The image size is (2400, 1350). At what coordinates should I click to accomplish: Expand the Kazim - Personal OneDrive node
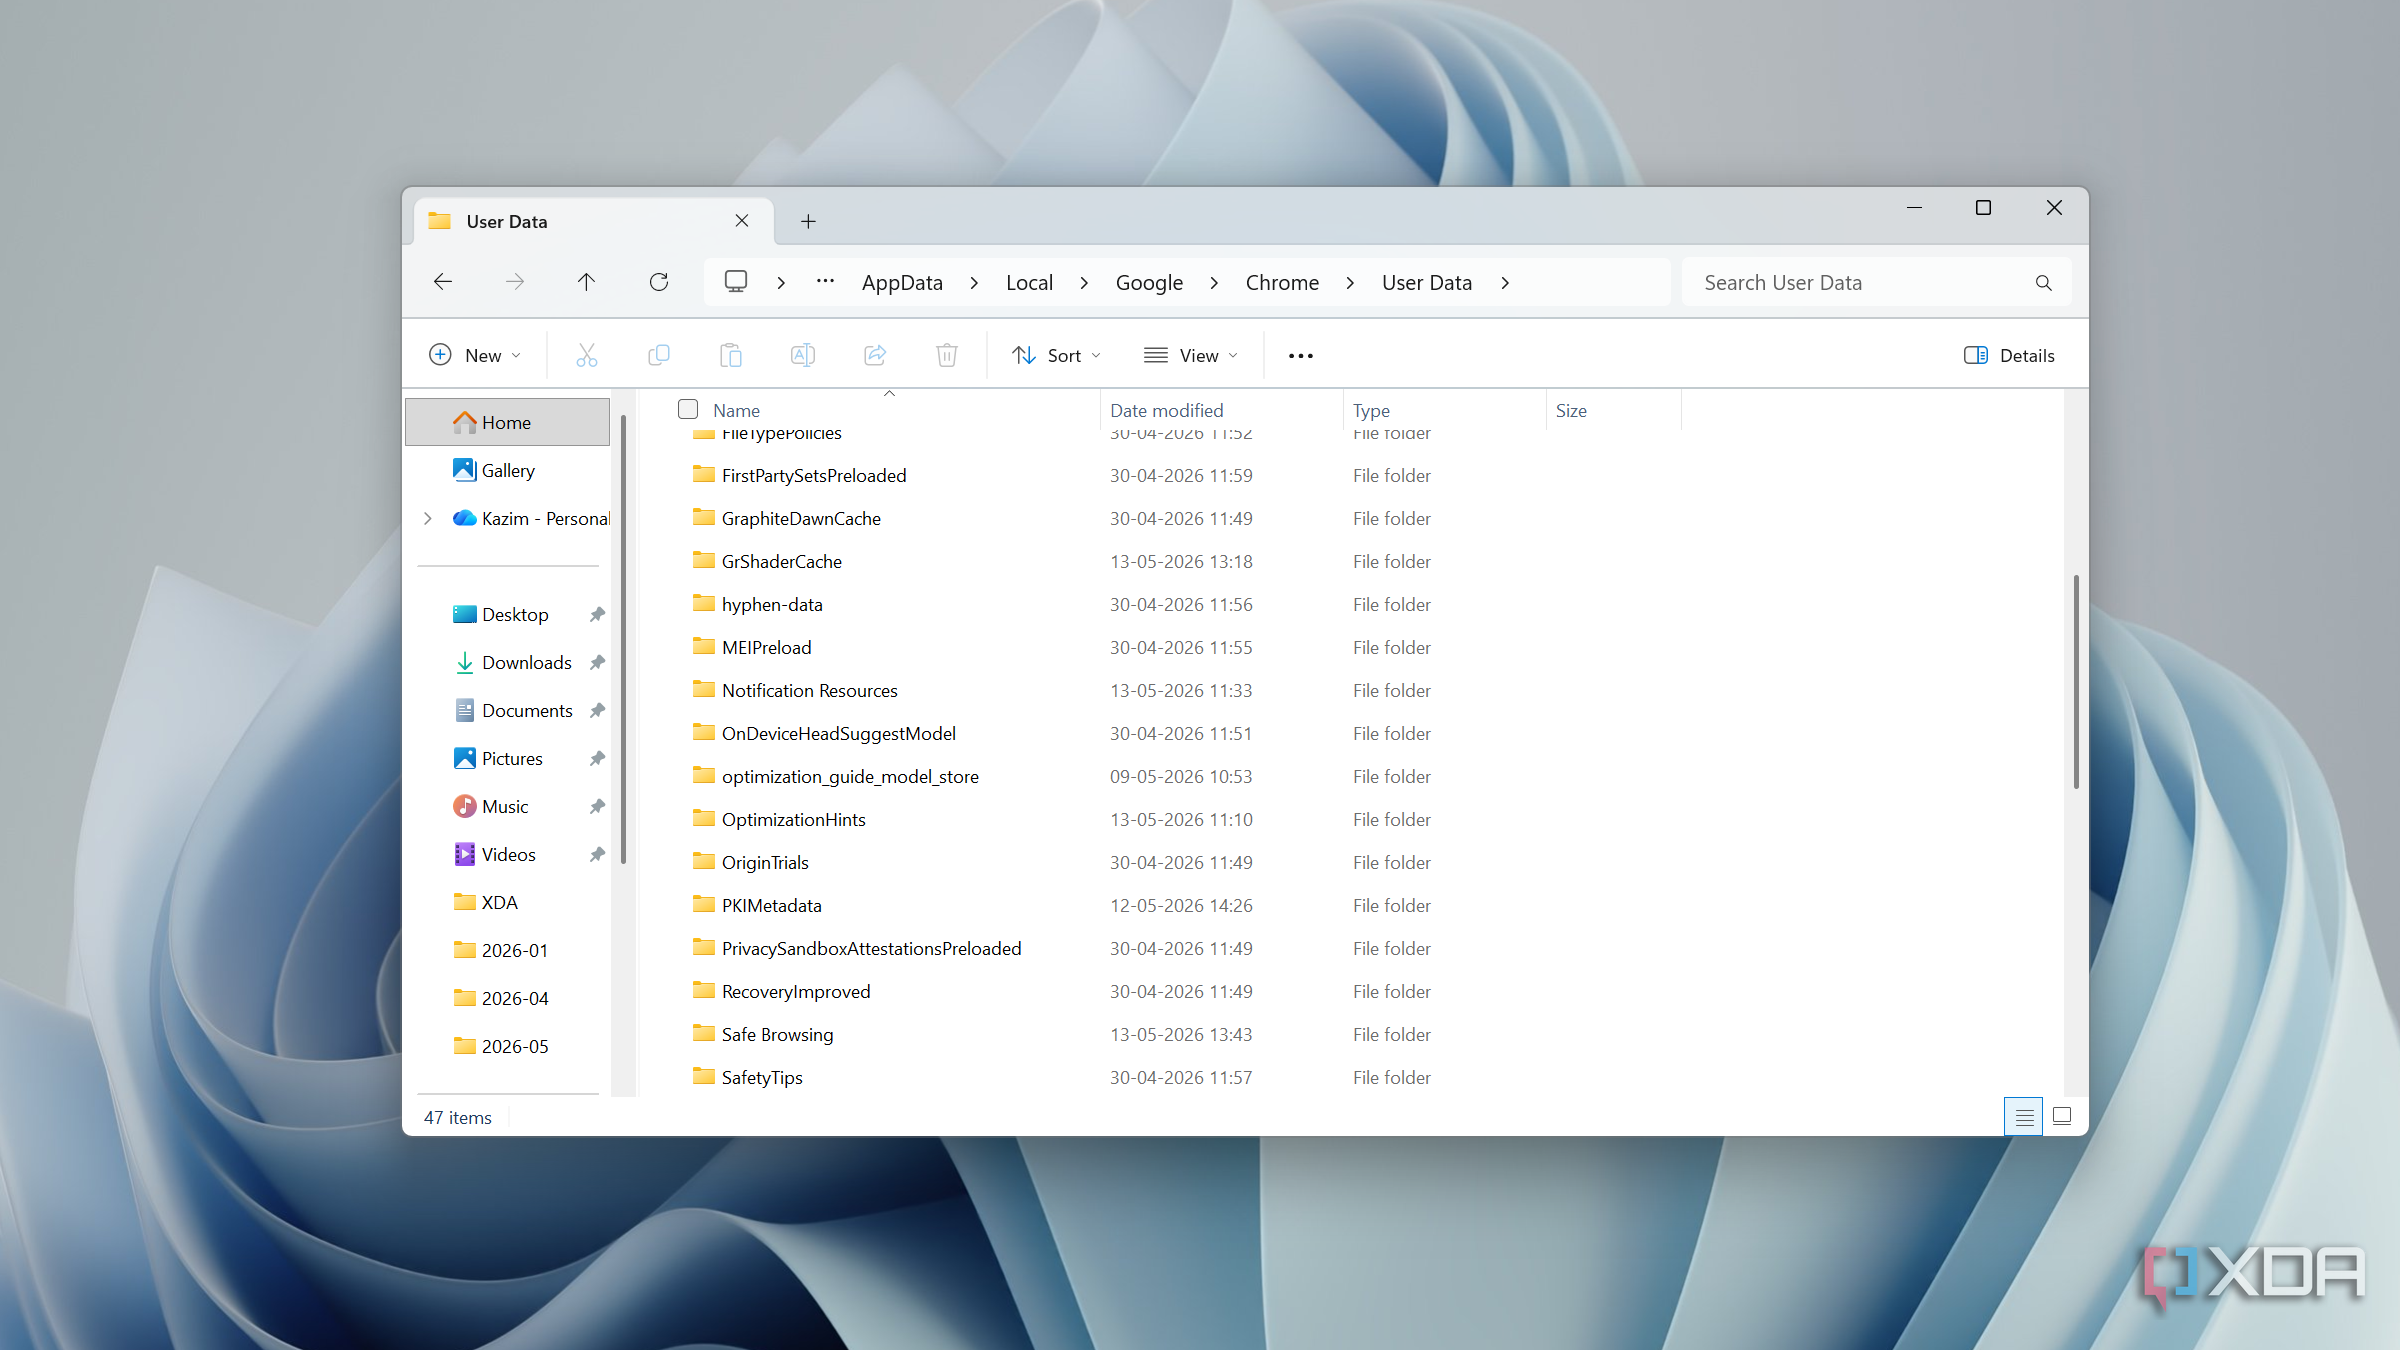(x=428, y=518)
